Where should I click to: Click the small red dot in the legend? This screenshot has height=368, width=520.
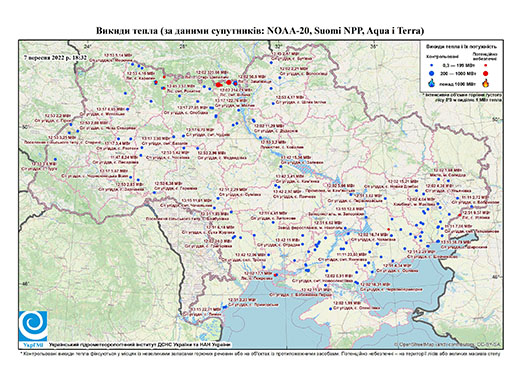[x=485, y=66]
